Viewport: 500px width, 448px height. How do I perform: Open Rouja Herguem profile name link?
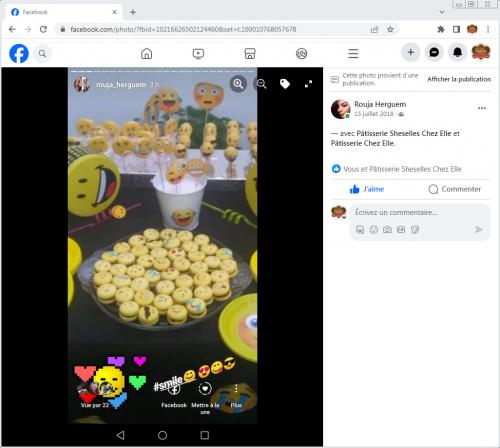tap(380, 104)
